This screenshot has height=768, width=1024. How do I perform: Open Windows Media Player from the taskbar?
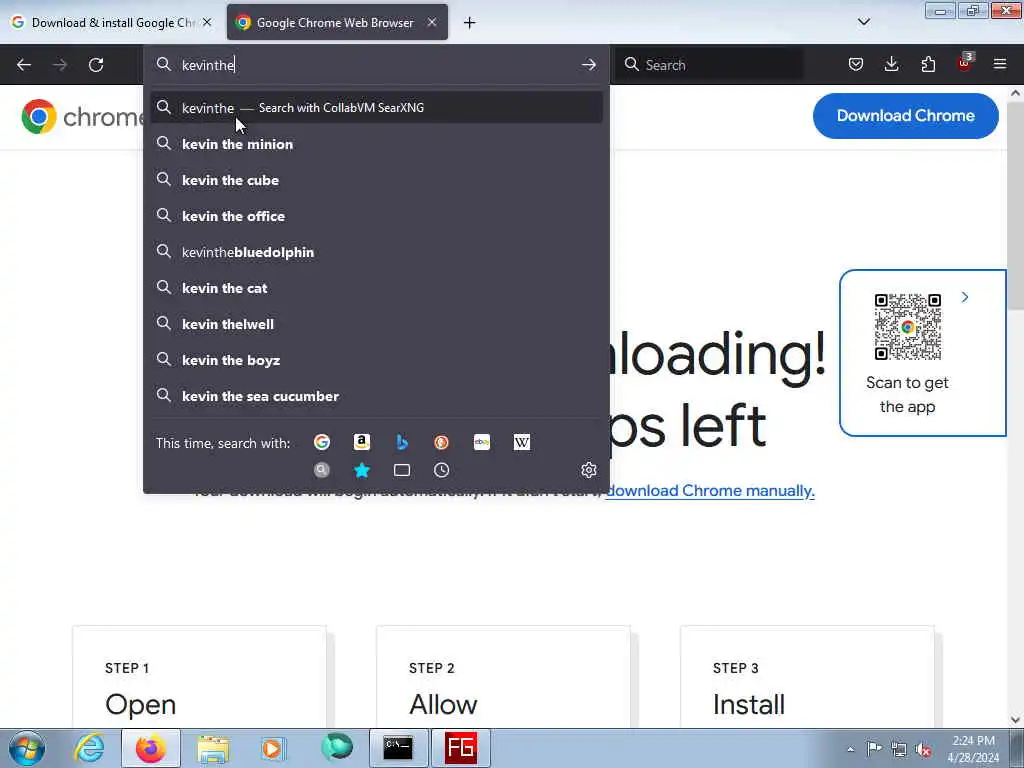(273, 748)
